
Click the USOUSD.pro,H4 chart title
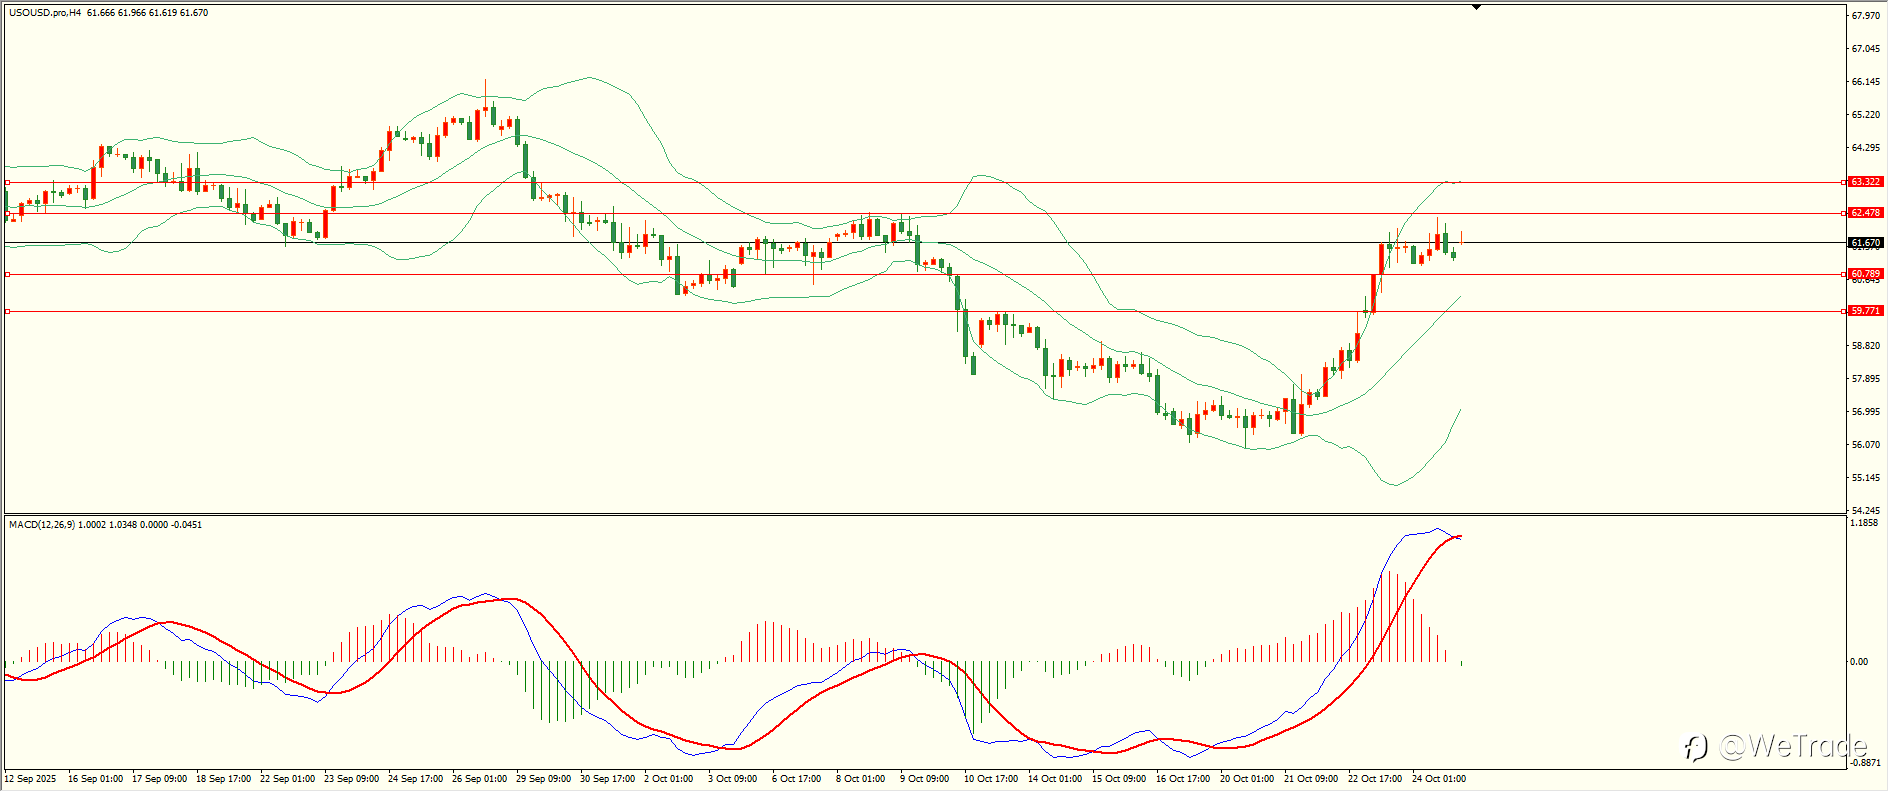click(45, 13)
